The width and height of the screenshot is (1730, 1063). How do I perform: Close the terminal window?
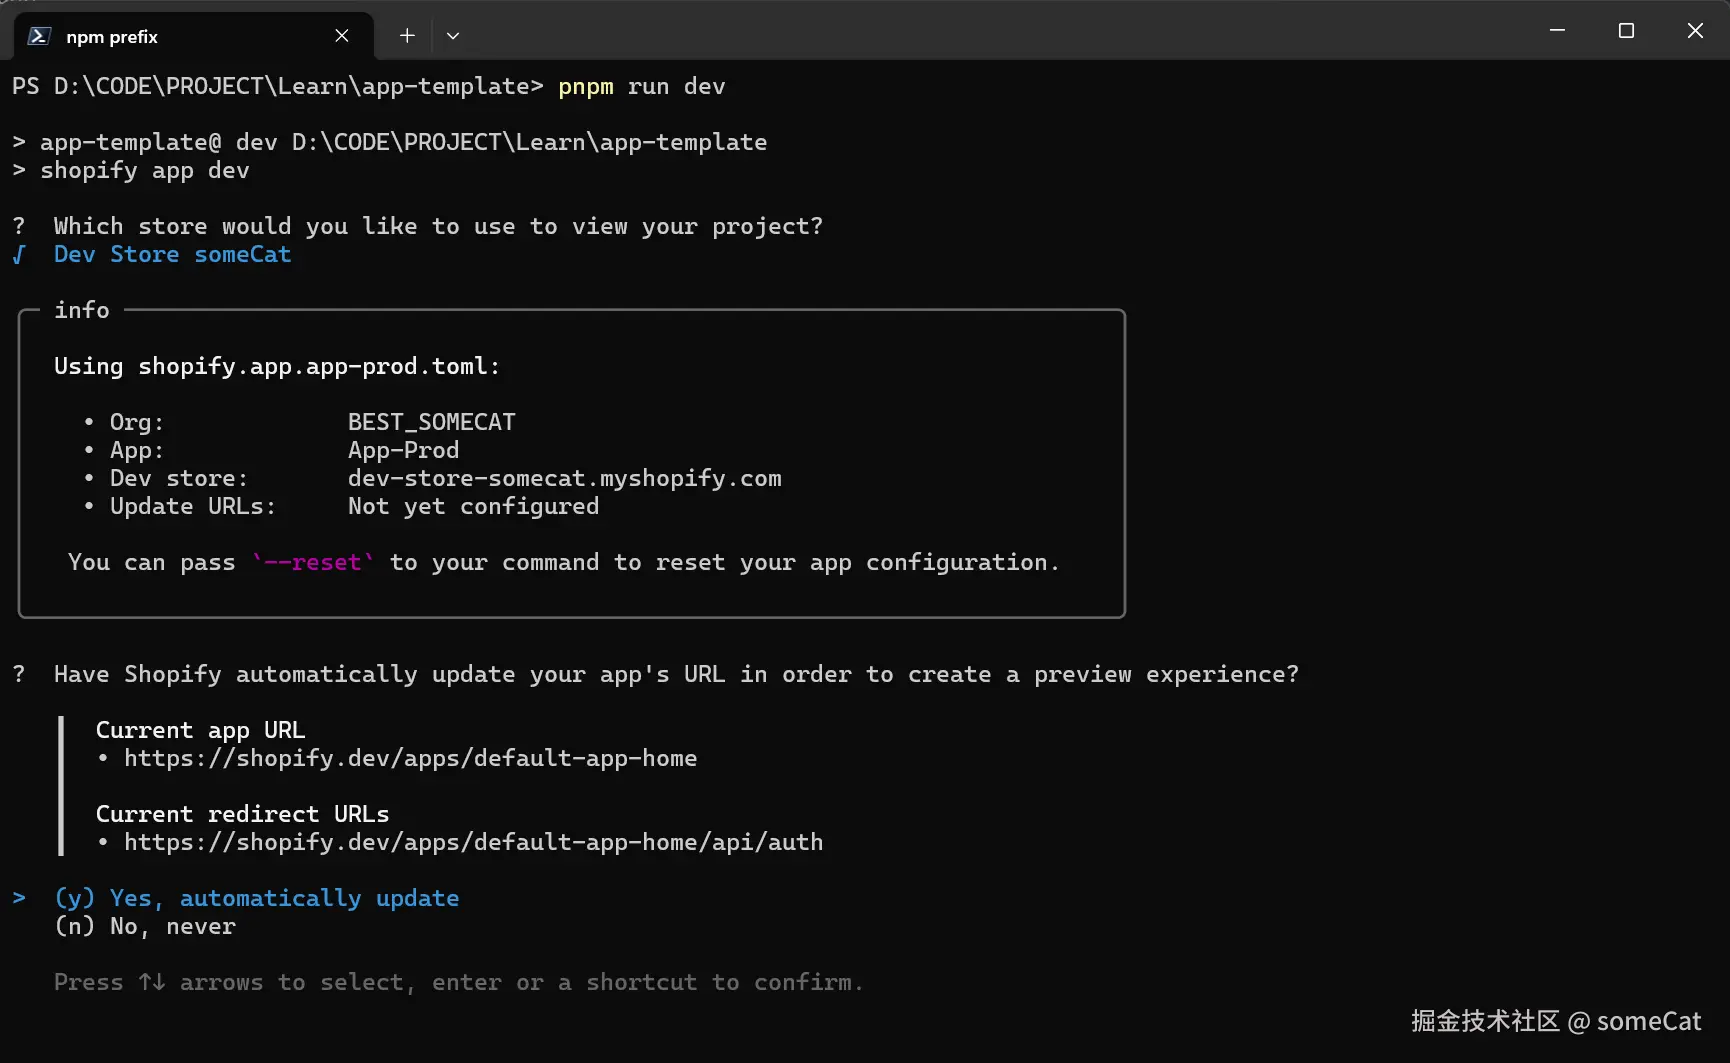[x=1695, y=31]
